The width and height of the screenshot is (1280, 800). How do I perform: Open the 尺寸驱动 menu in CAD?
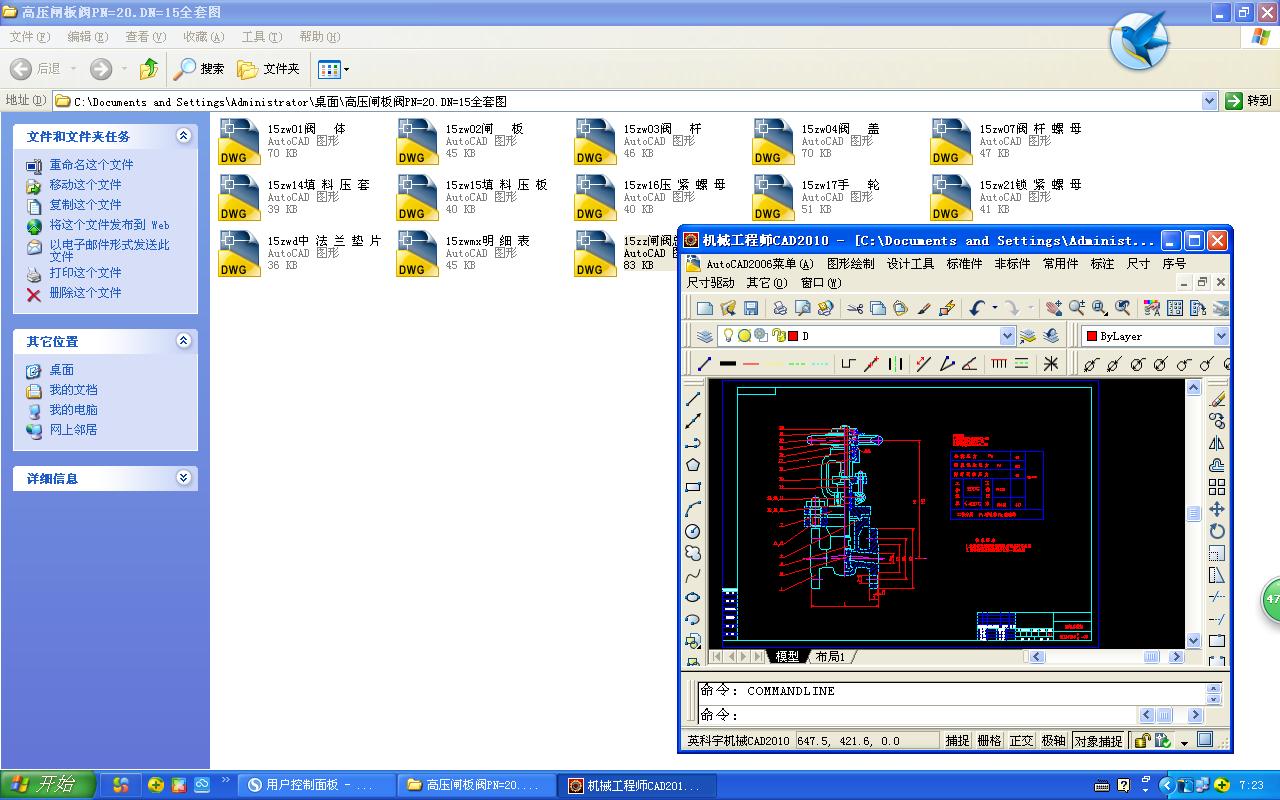[711, 283]
